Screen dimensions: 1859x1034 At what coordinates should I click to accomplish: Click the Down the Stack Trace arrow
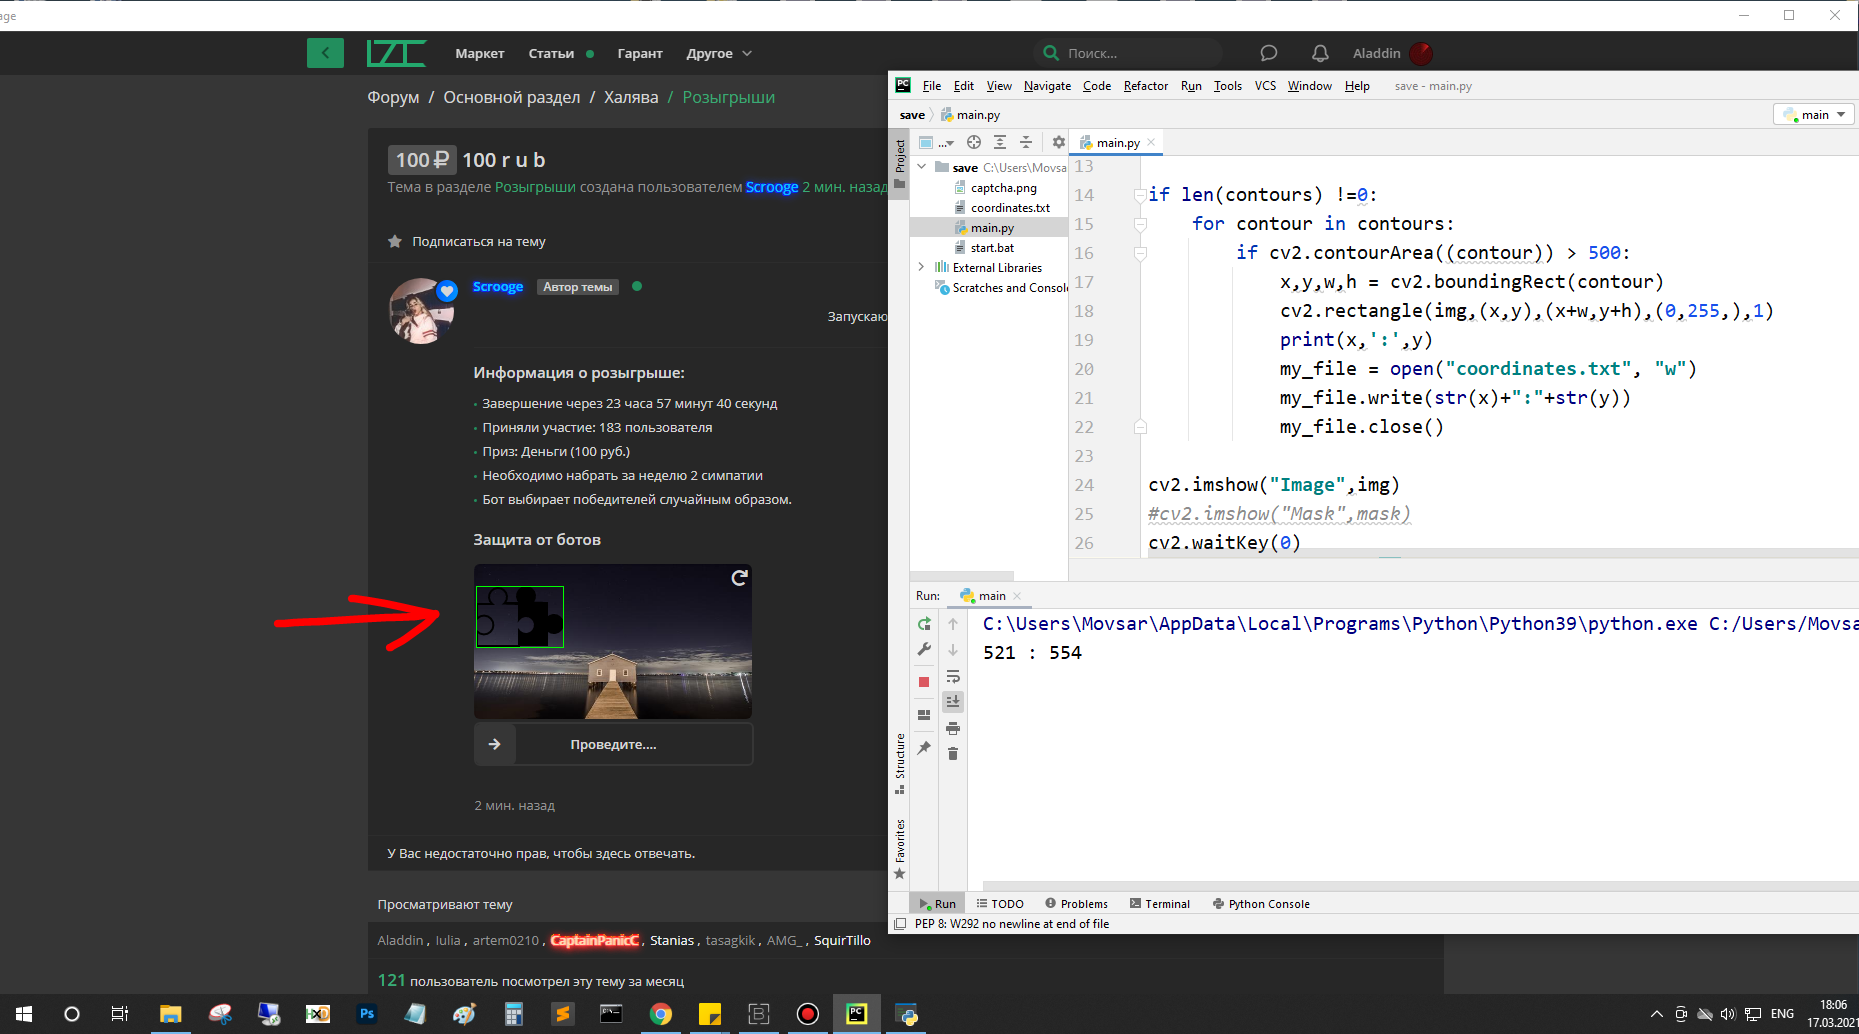pyautogui.click(x=953, y=650)
